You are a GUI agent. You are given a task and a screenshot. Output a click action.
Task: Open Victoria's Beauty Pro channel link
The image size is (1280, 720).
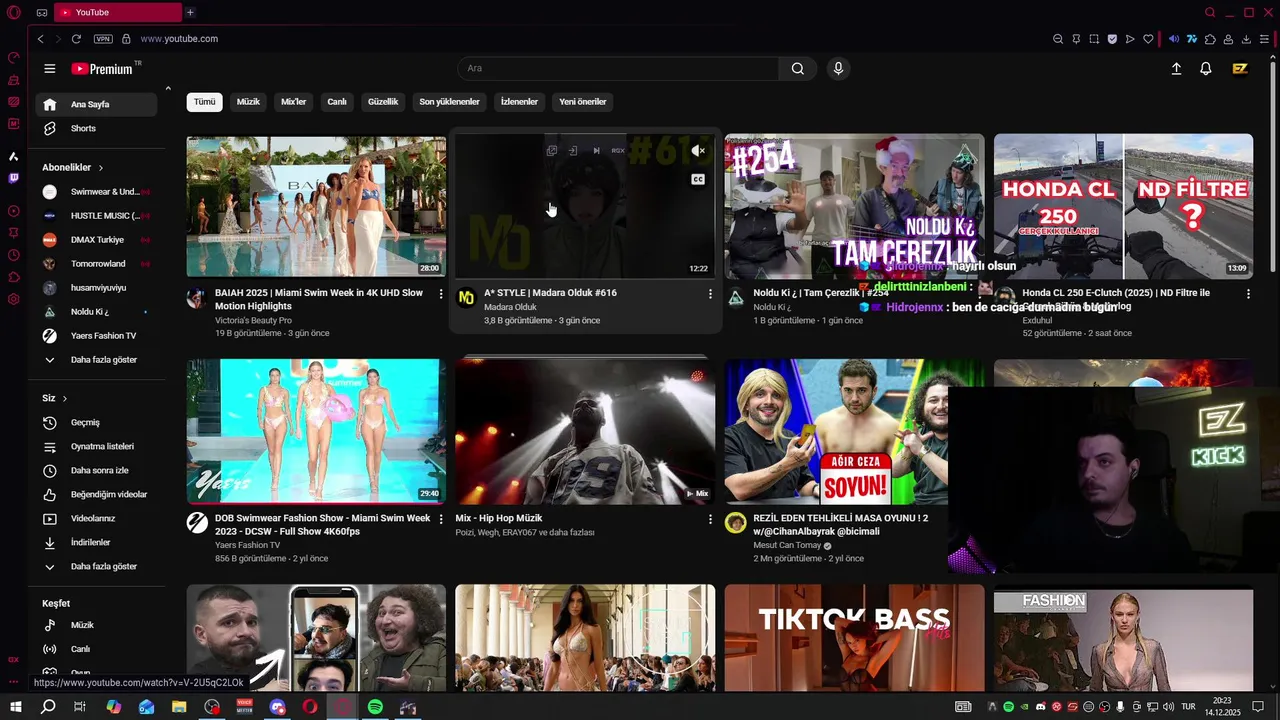253,320
